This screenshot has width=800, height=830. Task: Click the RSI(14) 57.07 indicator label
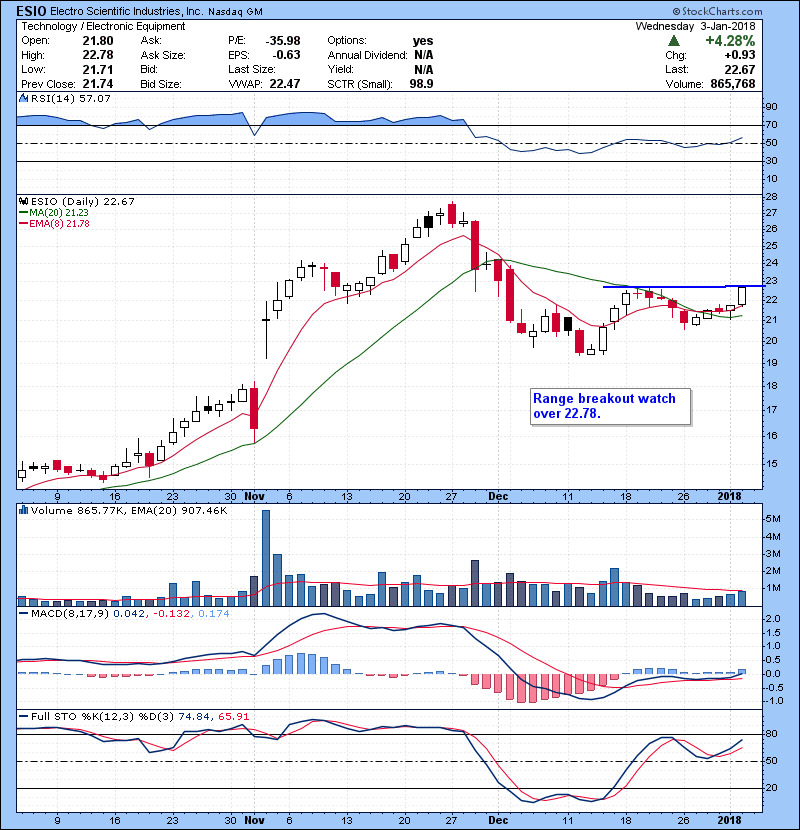[x=71, y=98]
